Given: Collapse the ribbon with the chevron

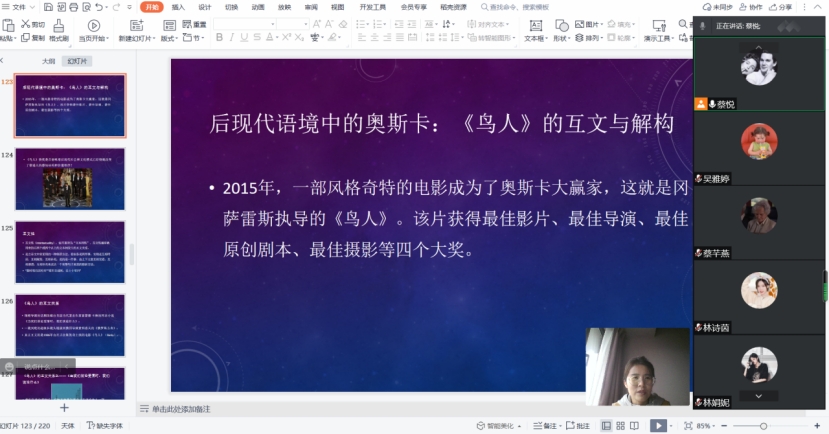Looking at the screenshot, I should tap(818, 7).
